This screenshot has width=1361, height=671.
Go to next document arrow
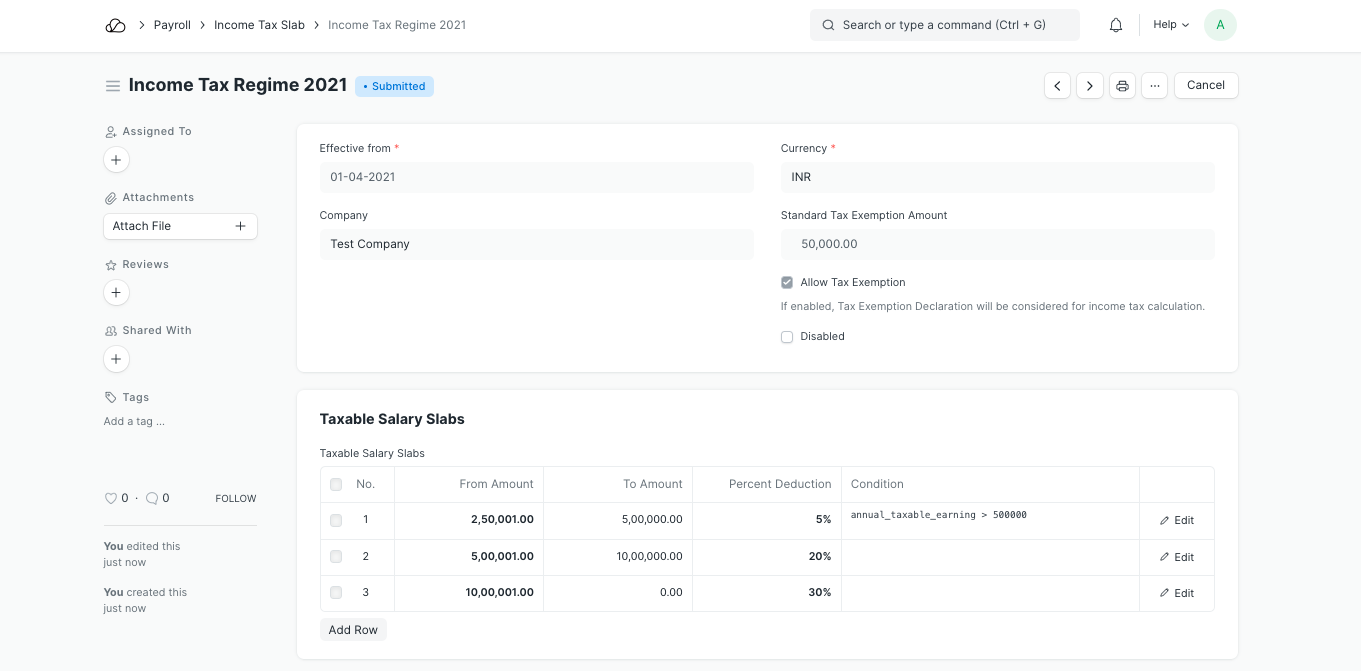pyautogui.click(x=1090, y=86)
